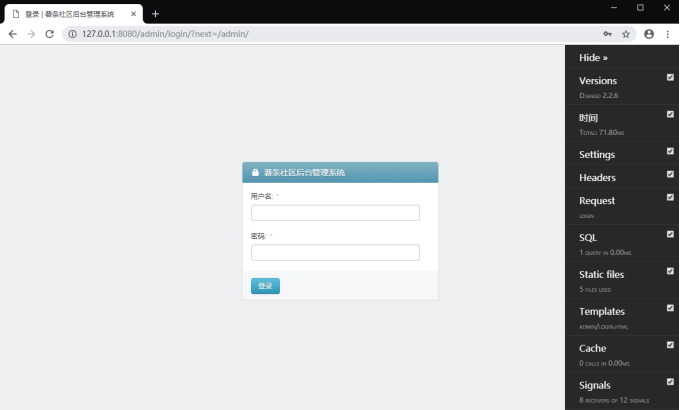
Task: Open the saved passwords key icon
Action: click(x=608, y=34)
